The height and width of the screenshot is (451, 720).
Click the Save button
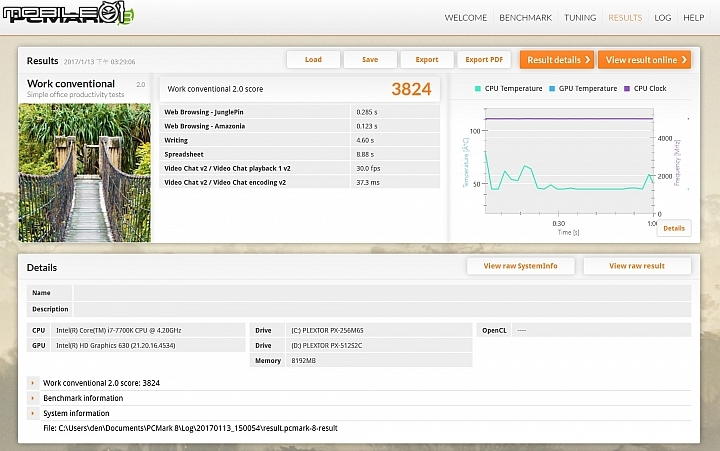[x=370, y=60]
